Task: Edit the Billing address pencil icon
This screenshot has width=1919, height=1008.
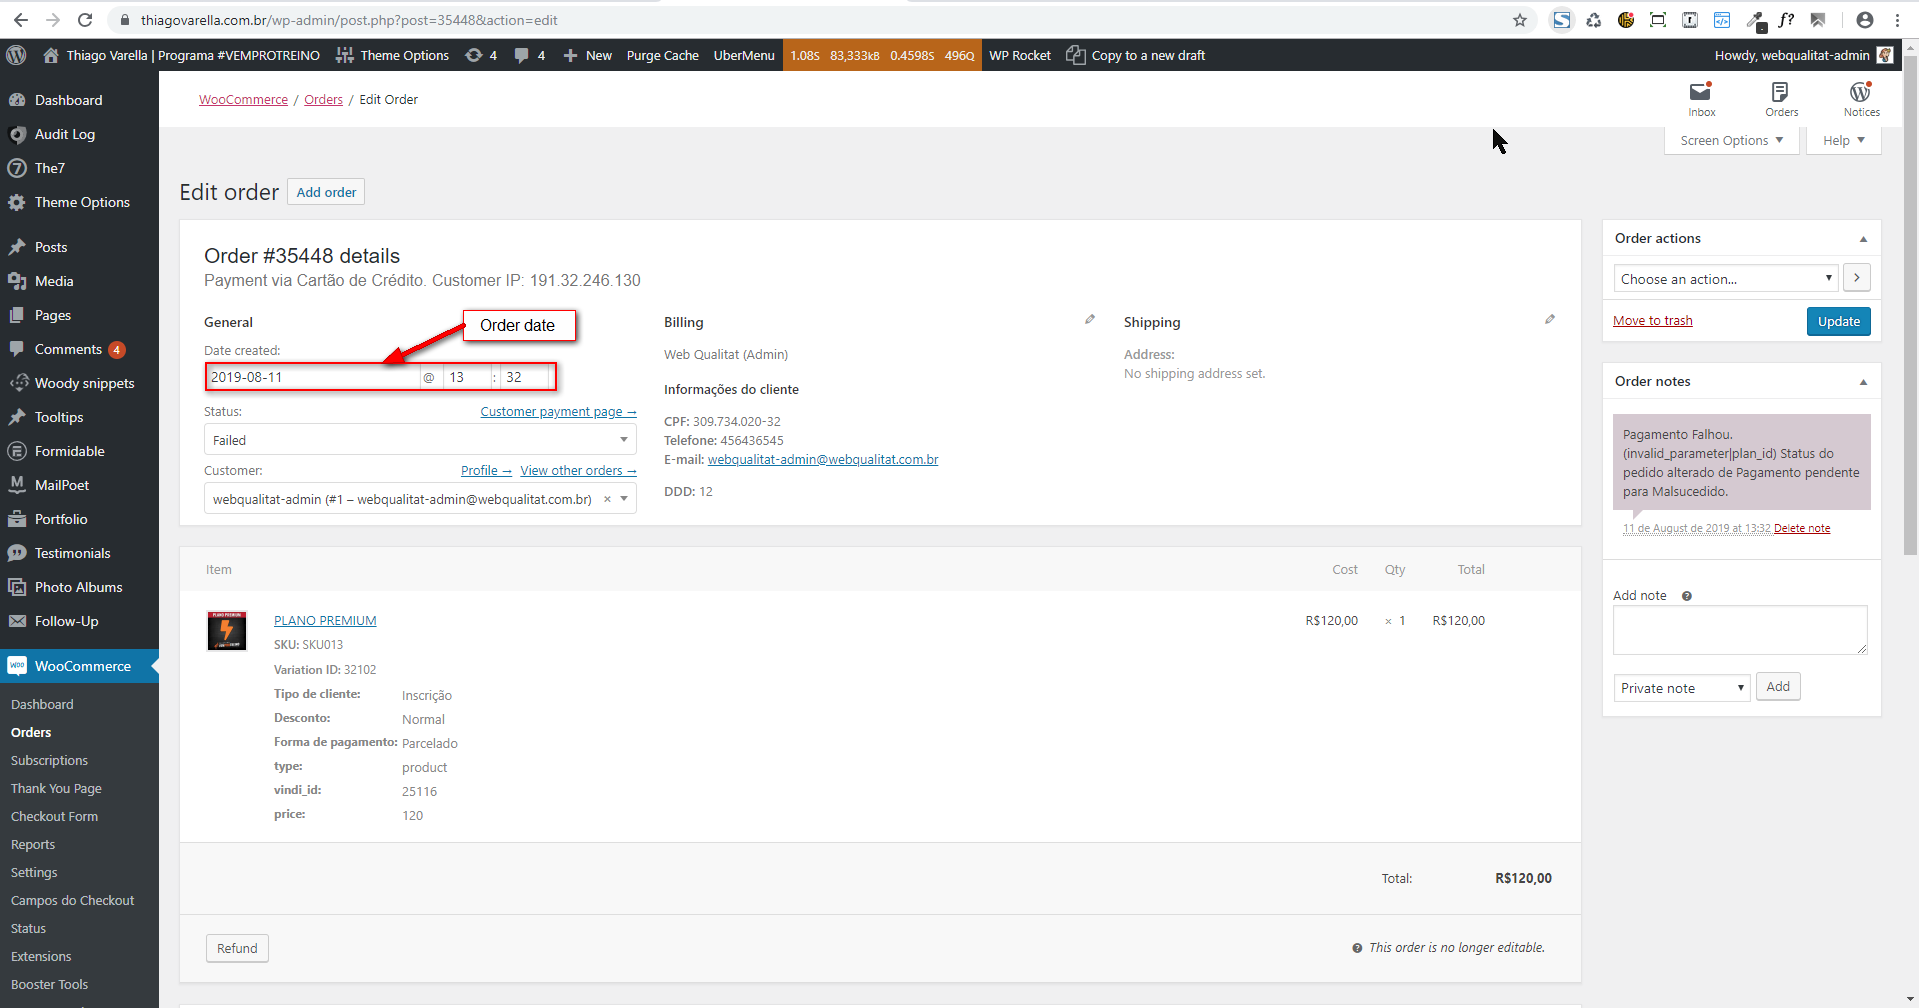Action: 1090,320
